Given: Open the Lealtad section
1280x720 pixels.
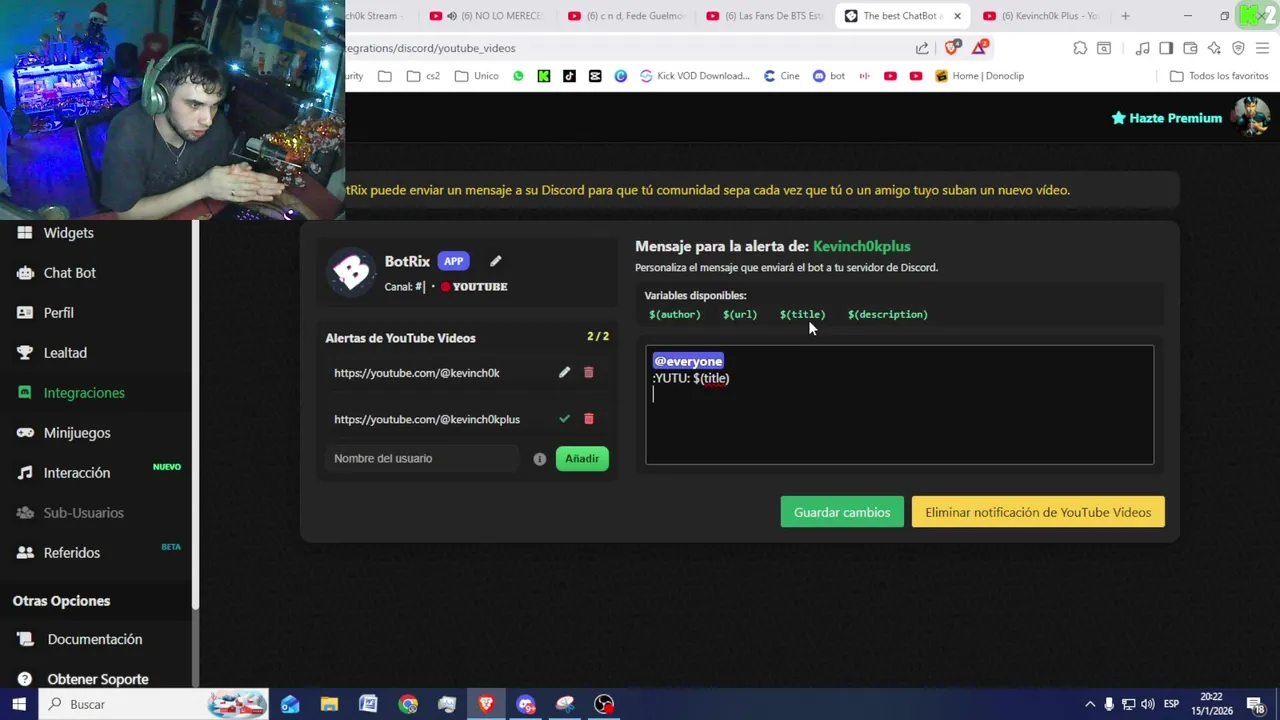Looking at the screenshot, I should (x=65, y=353).
